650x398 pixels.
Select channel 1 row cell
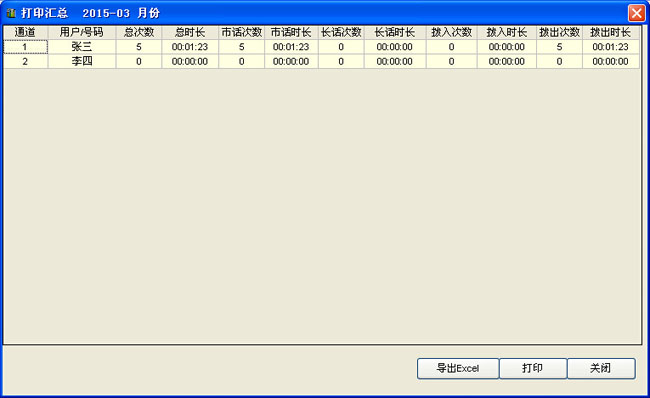[x=25, y=47]
